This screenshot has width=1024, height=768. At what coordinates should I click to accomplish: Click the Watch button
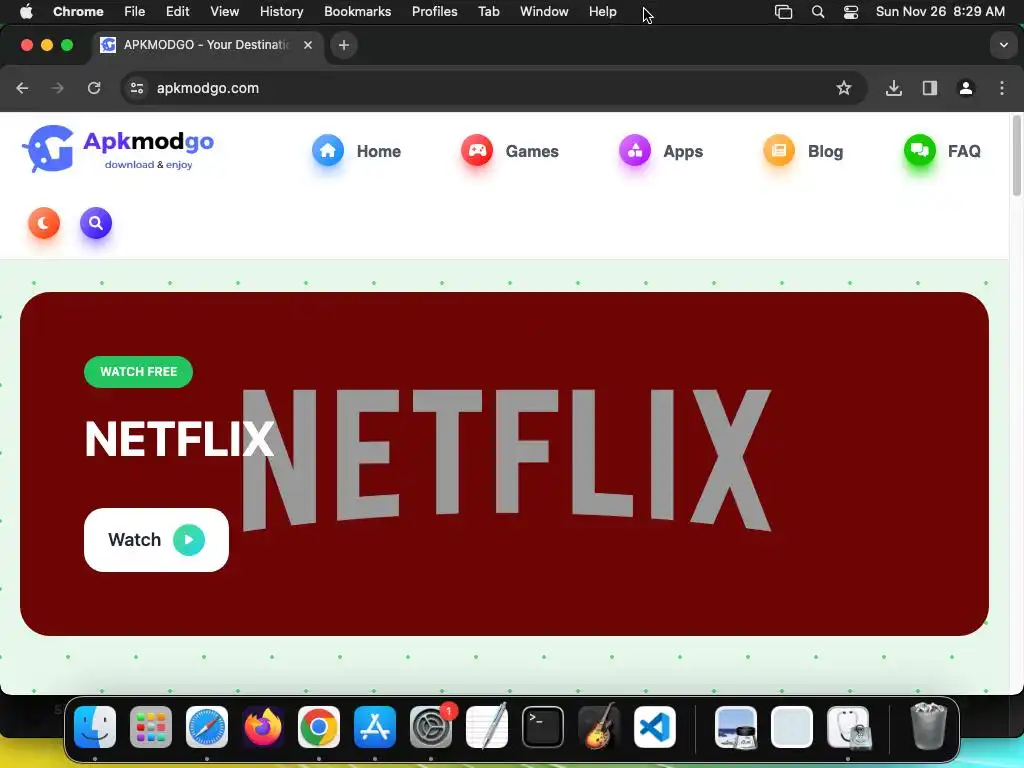[x=156, y=539]
